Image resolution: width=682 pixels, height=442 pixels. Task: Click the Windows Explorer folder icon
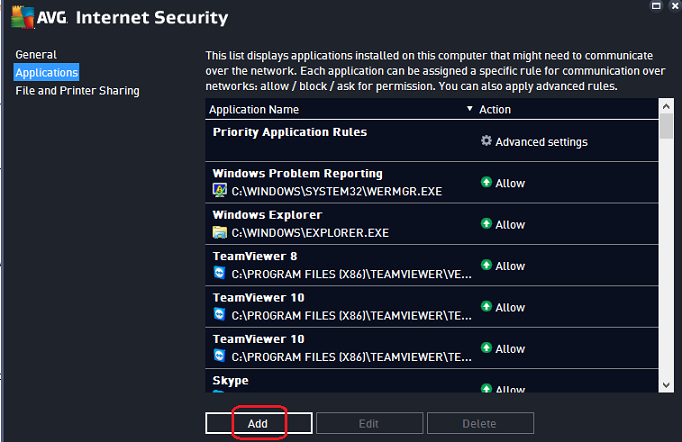tap(220, 232)
